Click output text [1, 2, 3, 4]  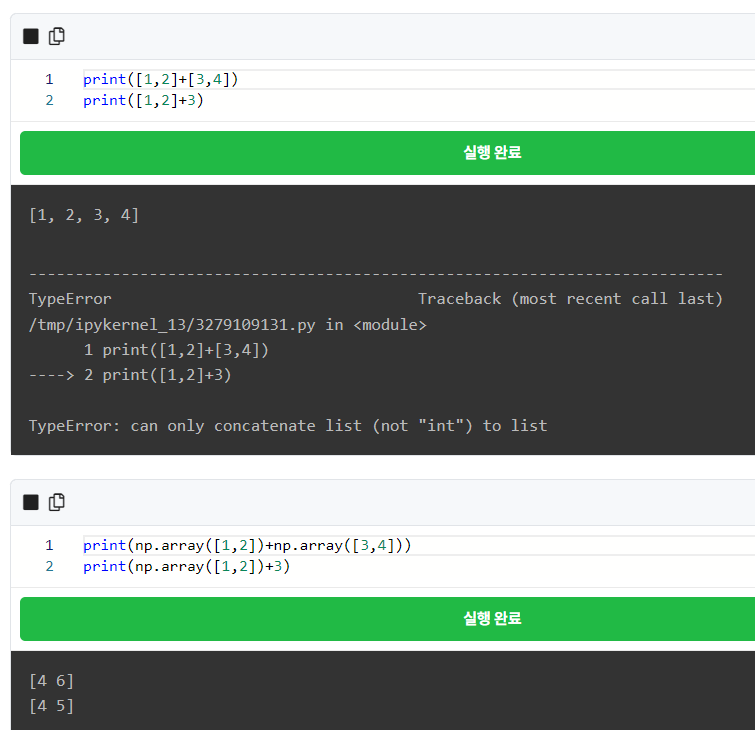click(x=84, y=215)
